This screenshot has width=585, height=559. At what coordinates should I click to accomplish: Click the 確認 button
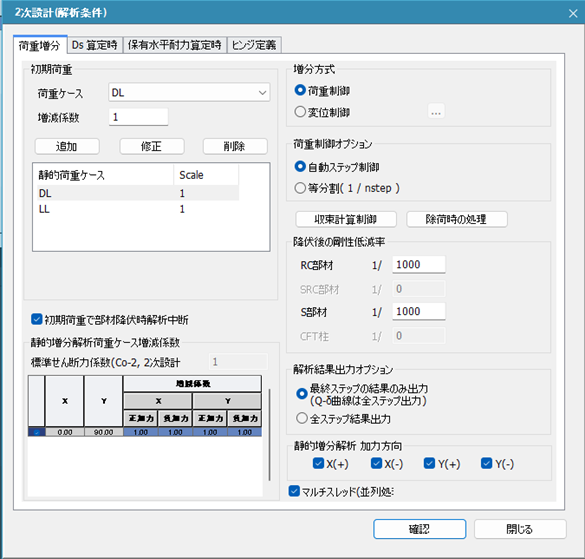click(419, 529)
